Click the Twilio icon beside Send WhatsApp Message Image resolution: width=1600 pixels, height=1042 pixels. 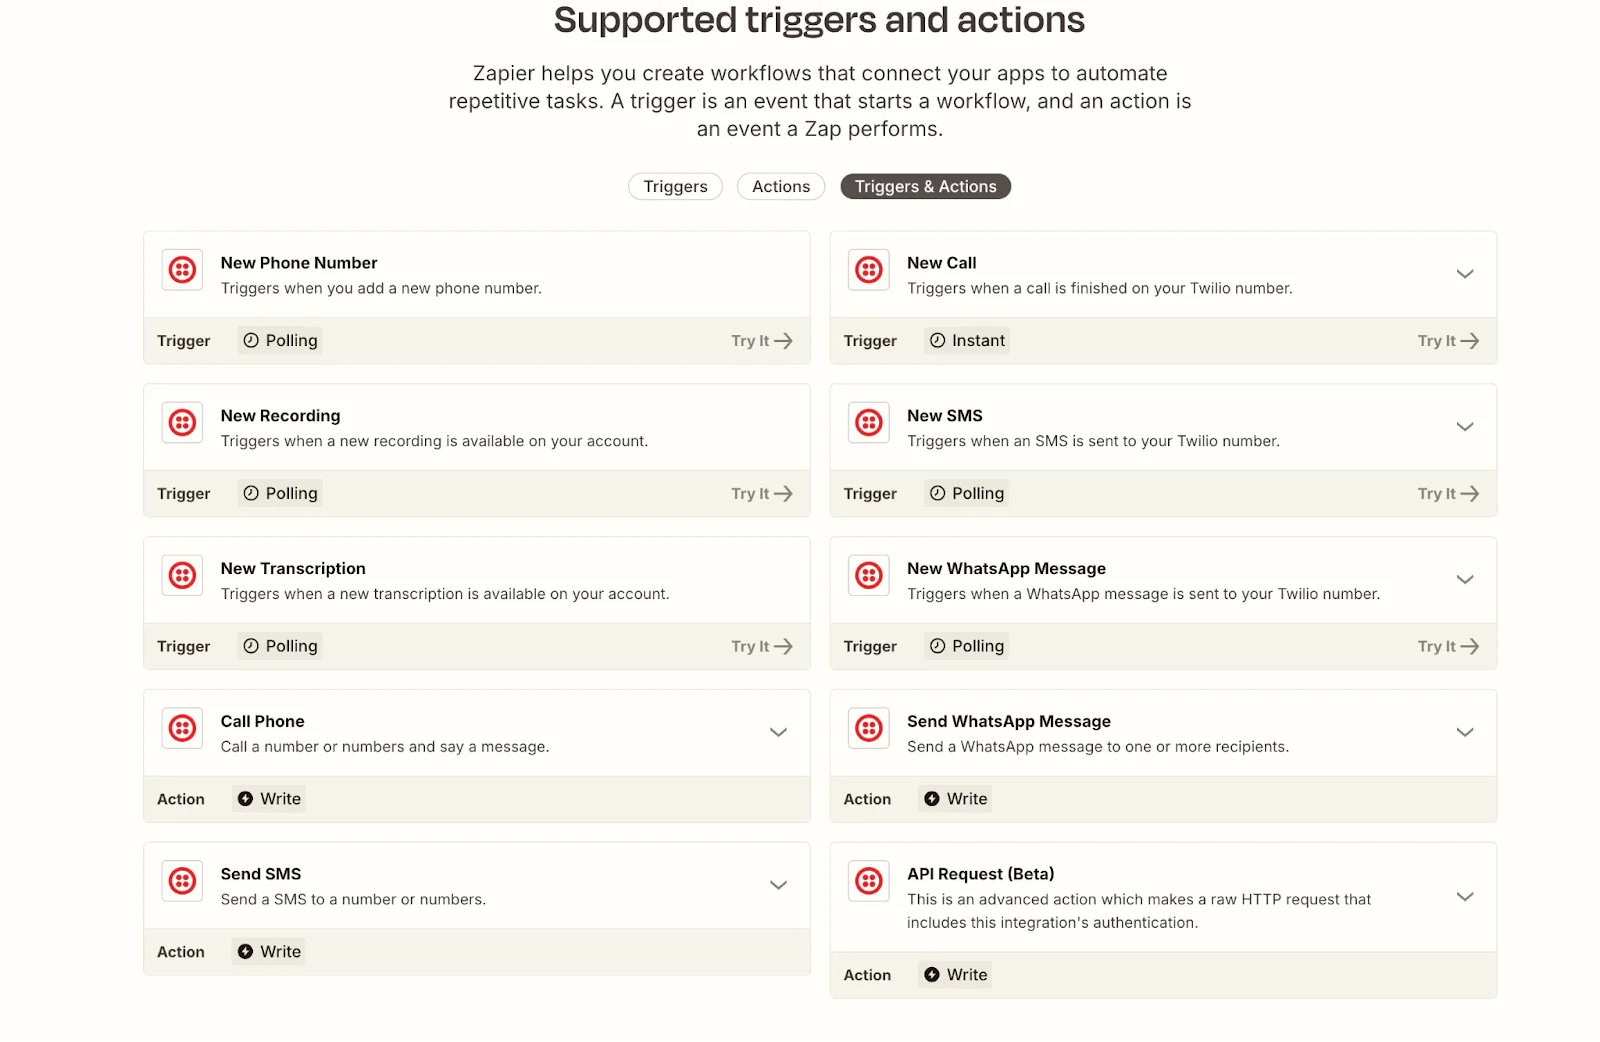click(x=868, y=728)
